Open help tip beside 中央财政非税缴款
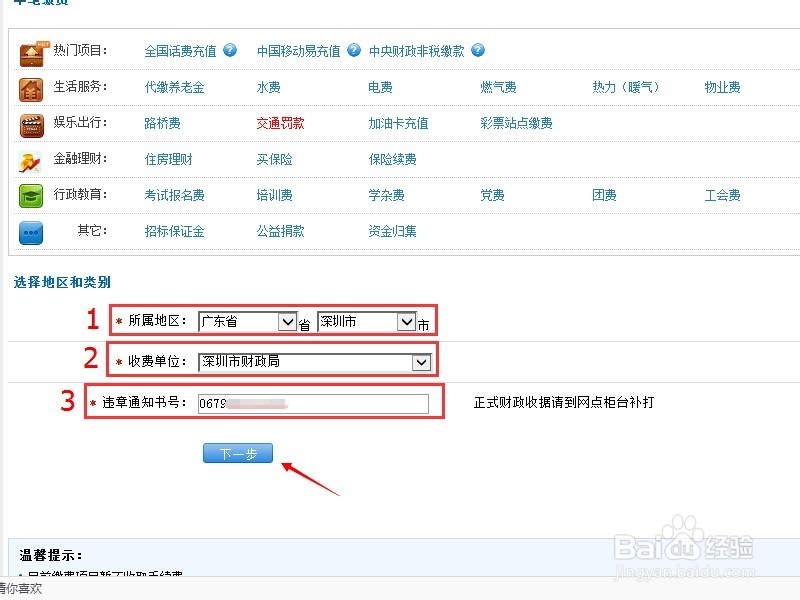The height and width of the screenshot is (600, 800). [x=478, y=50]
